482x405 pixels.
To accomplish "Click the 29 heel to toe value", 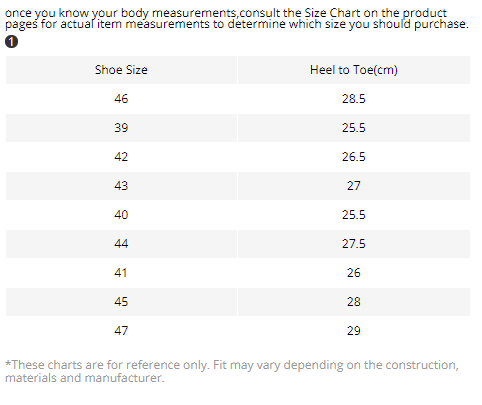I will (x=354, y=331).
